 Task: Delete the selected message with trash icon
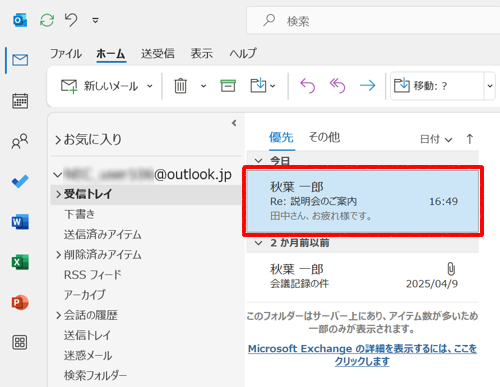180,86
